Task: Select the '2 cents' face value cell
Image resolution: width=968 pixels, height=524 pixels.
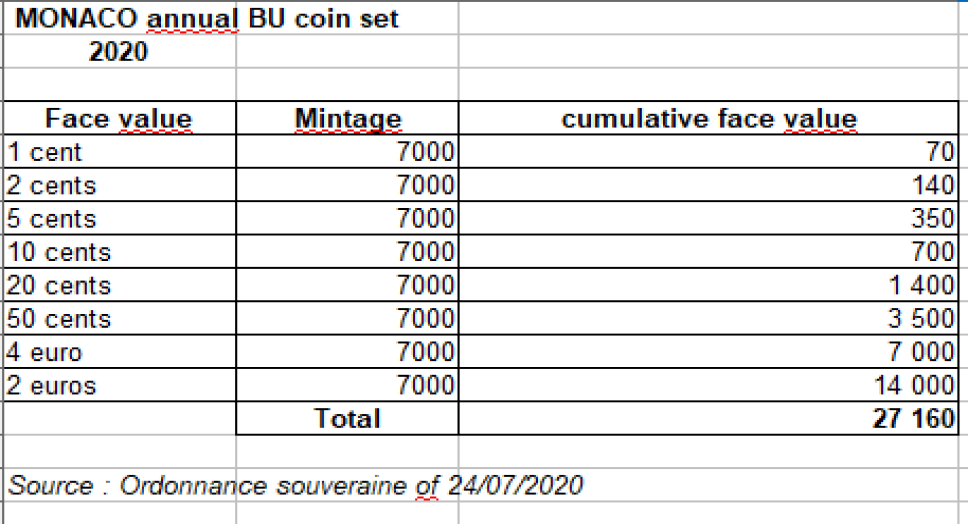Action: coord(119,185)
